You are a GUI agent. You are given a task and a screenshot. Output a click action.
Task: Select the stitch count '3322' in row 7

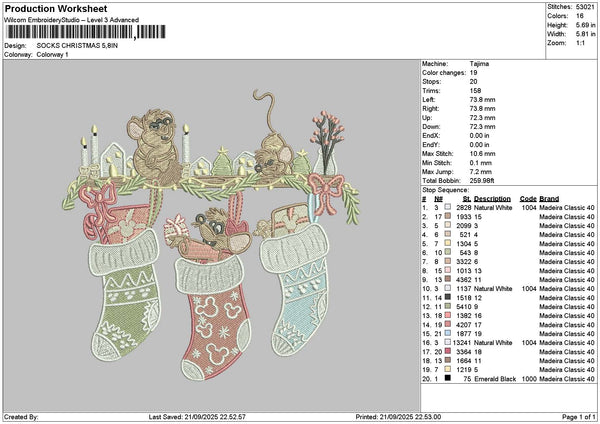pos(463,262)
